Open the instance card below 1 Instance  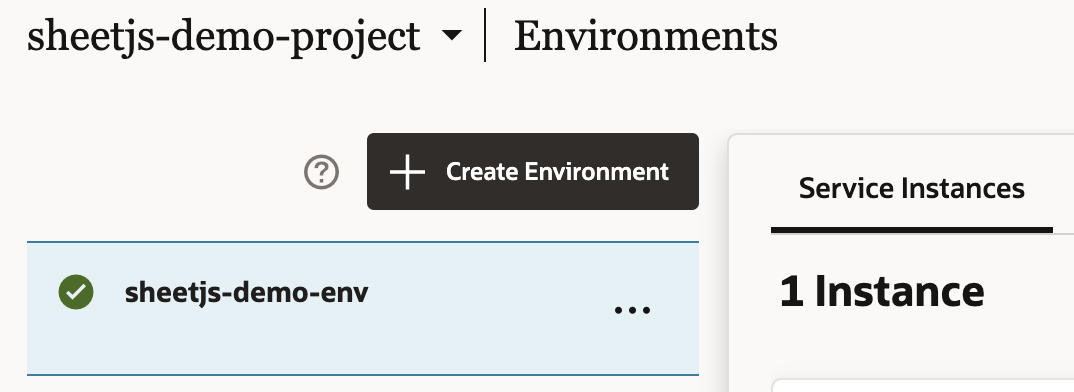(x=923, y=385)
